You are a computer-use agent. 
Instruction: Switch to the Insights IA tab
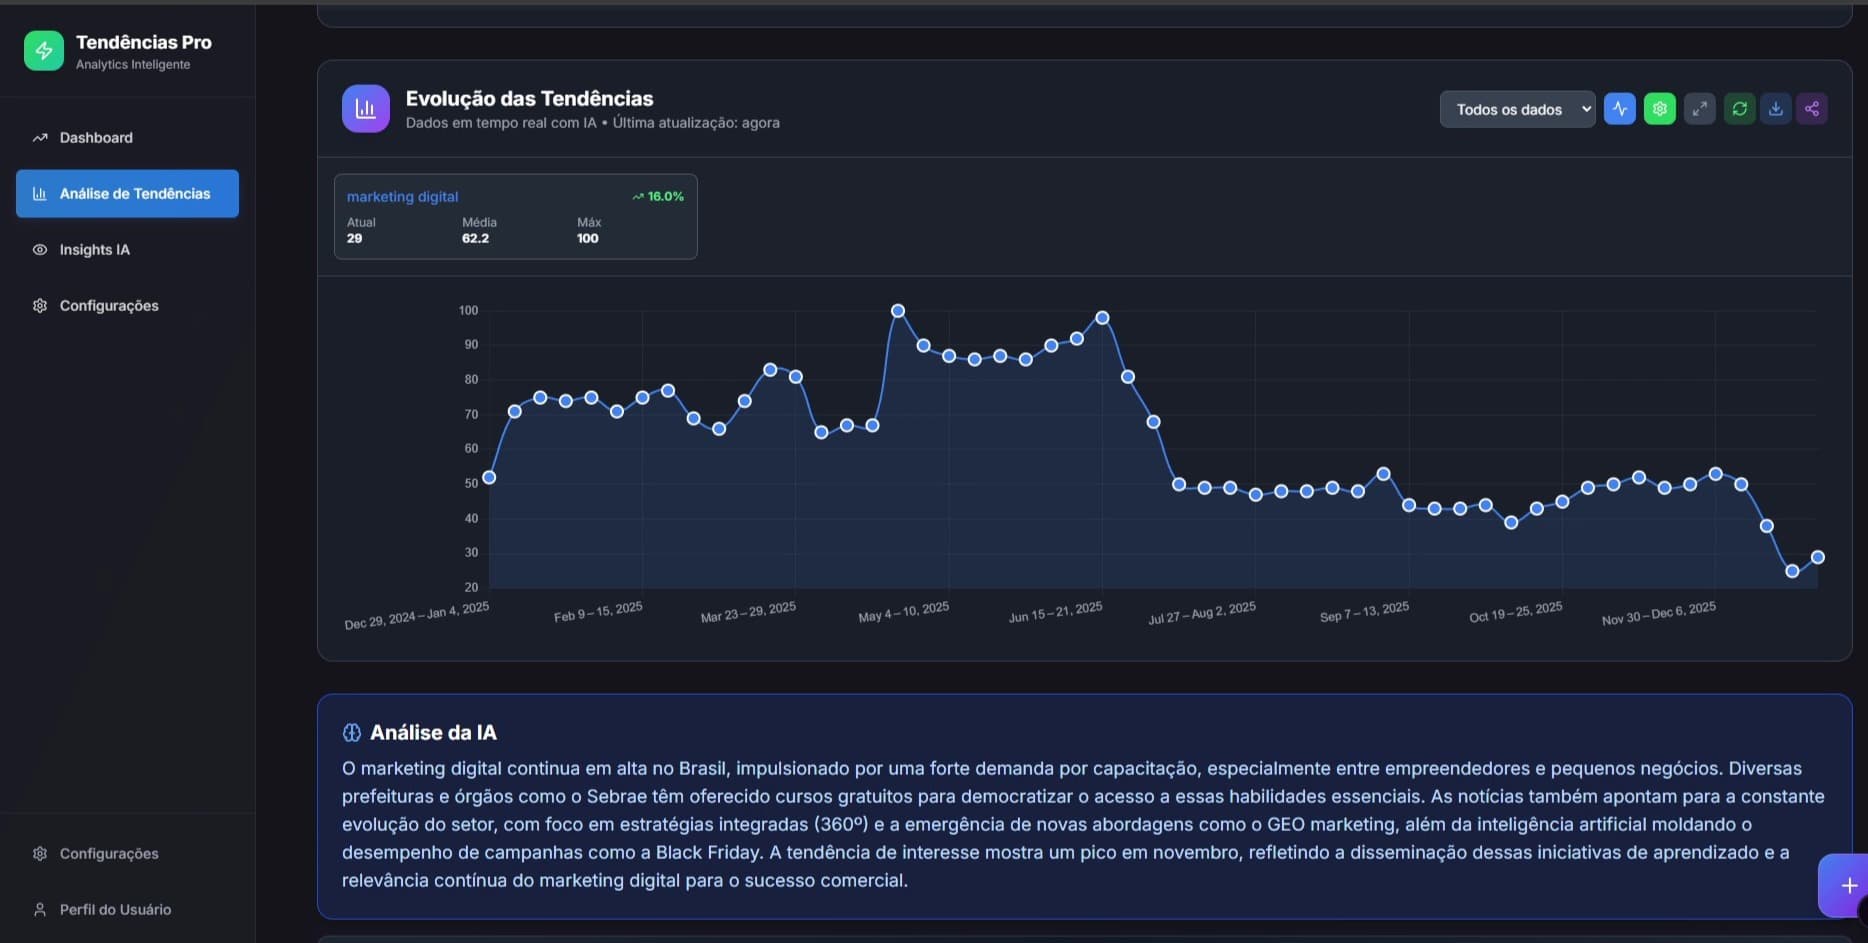(x=94, y=249)
